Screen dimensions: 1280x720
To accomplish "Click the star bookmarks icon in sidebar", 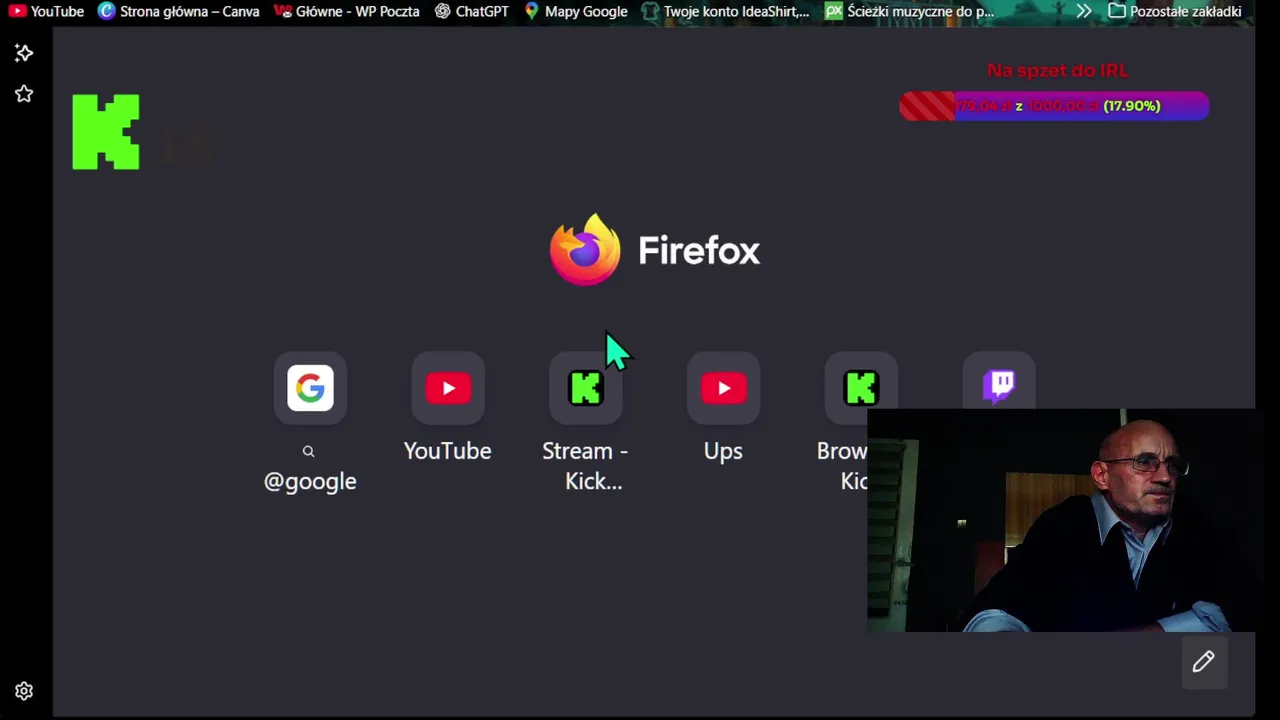I will pyautogui.click(x=24, y=94).
